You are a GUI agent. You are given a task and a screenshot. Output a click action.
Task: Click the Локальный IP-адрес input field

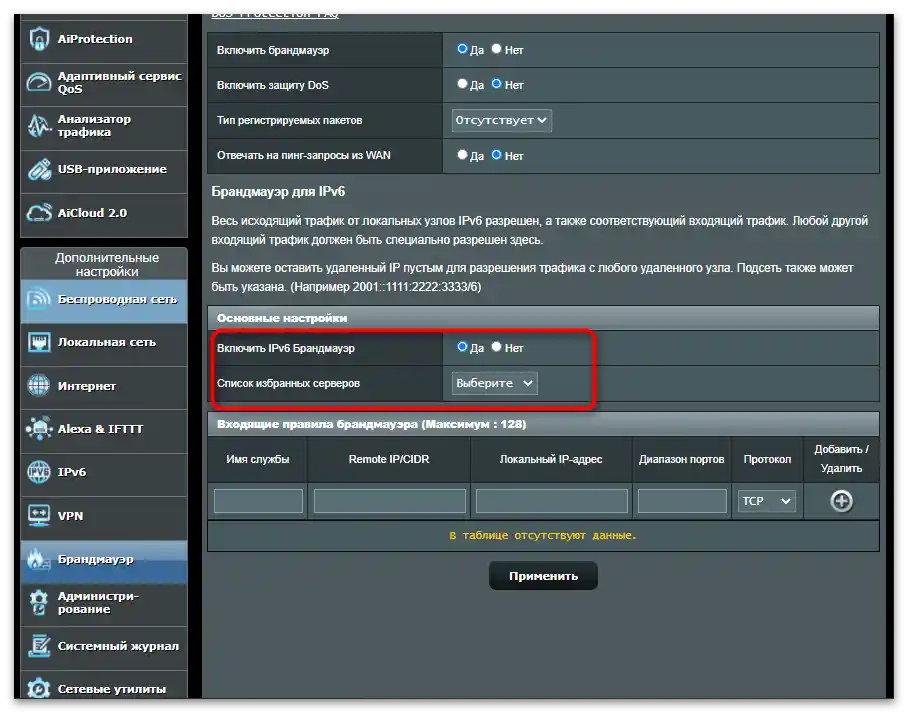pyautogui.click(x=552, y=501)
